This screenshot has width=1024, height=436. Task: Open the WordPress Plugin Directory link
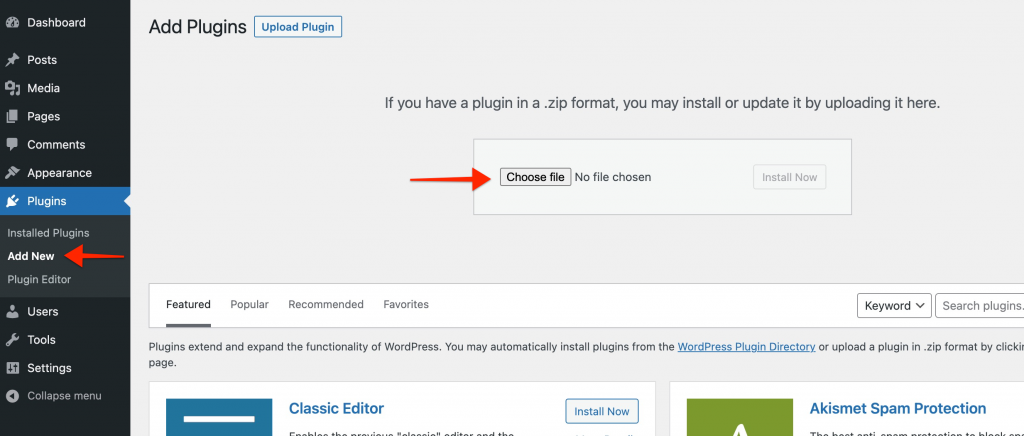746,347
